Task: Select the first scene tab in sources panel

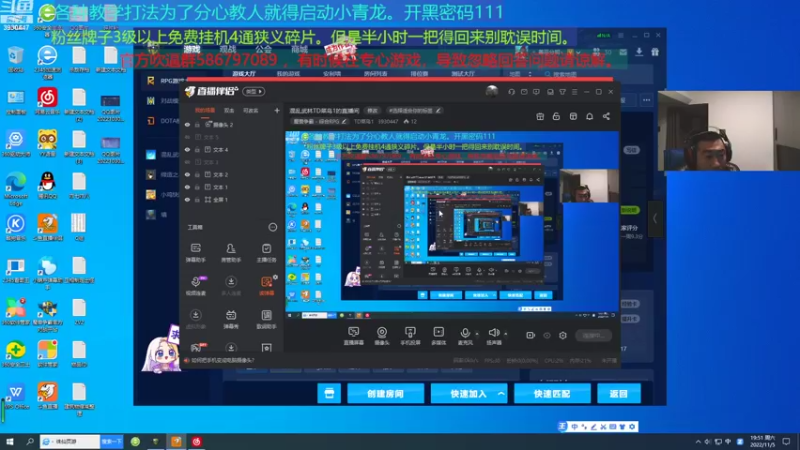Action: 205,110
